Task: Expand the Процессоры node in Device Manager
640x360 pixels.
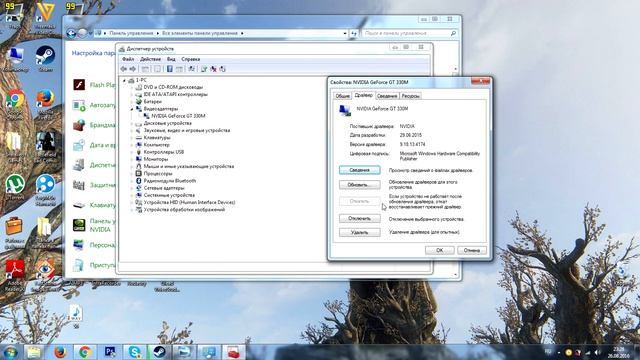Action: [131, 174]
